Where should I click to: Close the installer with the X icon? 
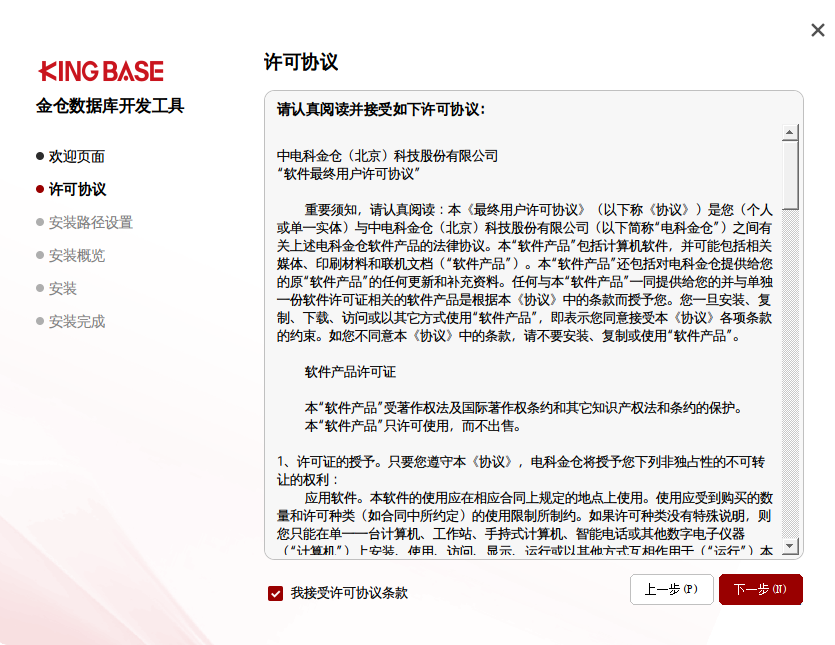[817, 30]
